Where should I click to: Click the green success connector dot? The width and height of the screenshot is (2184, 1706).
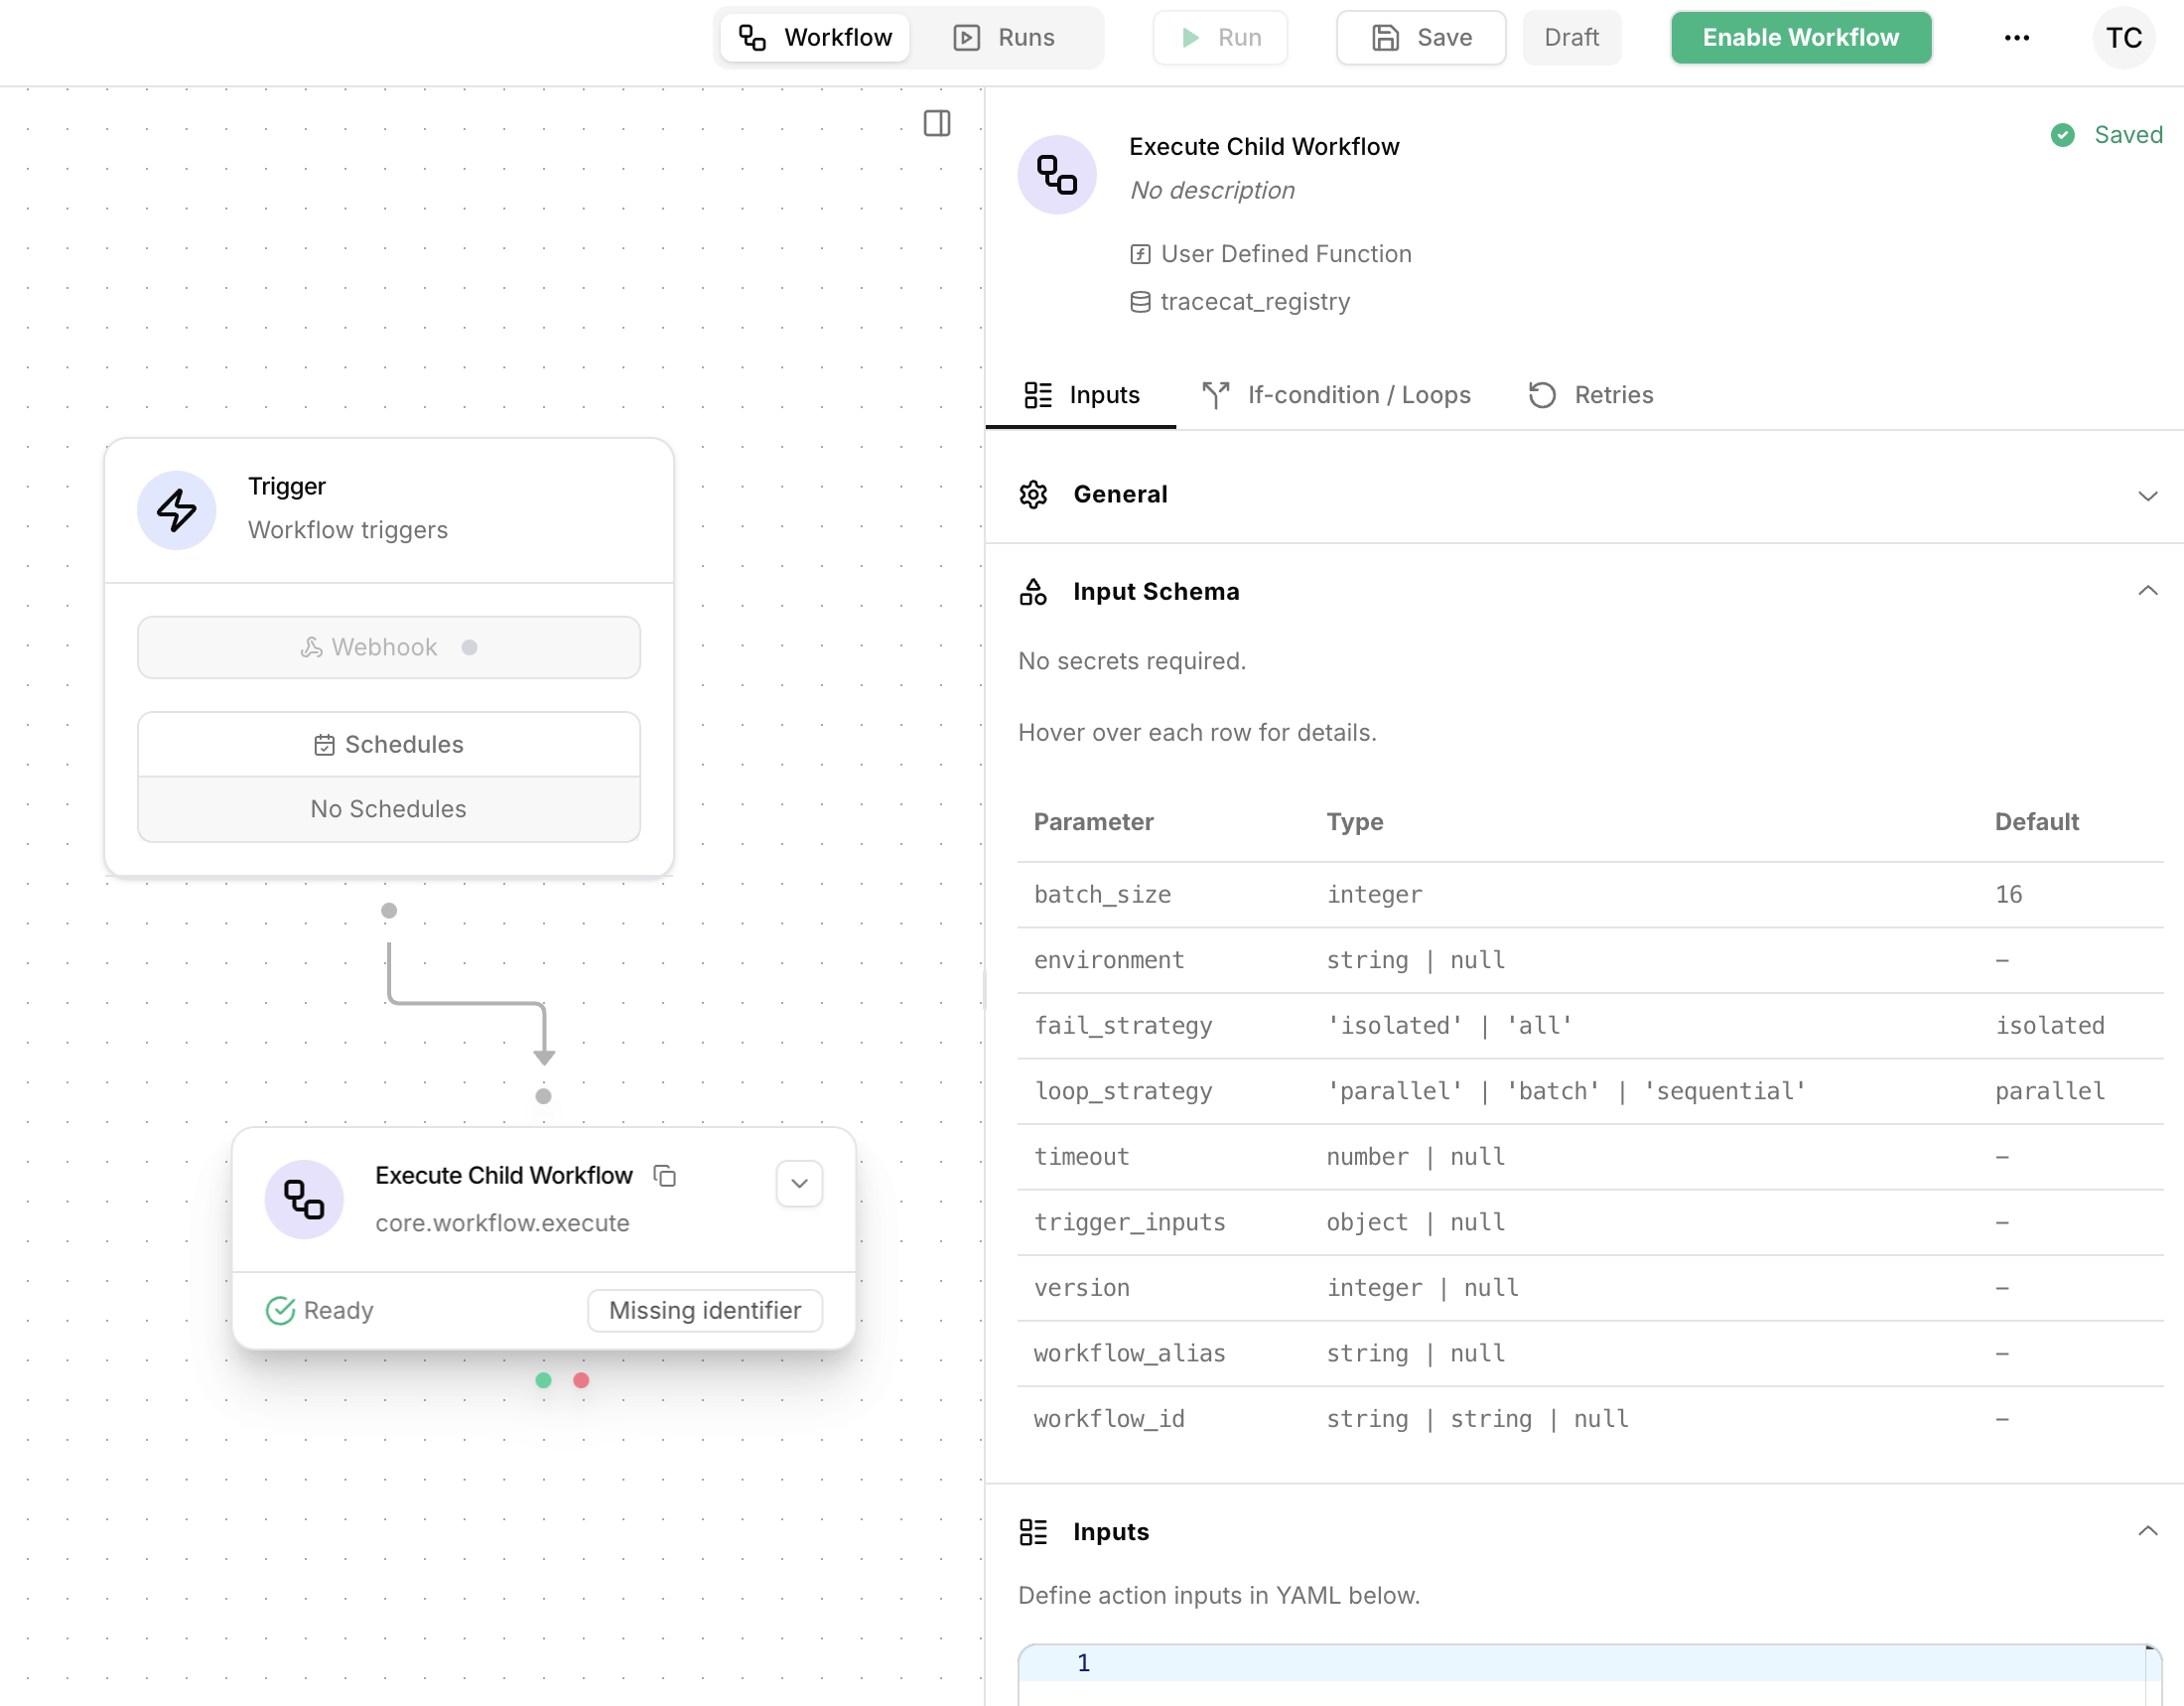point(543,1380)
